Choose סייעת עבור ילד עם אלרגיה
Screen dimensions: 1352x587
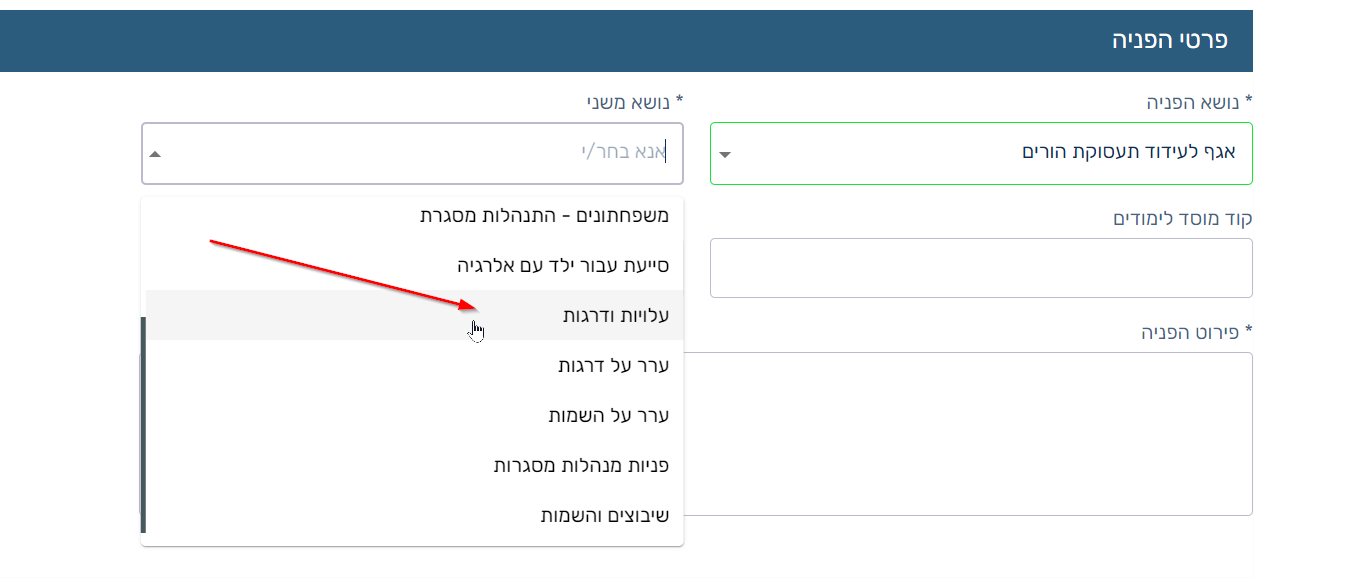click(563, 265)
